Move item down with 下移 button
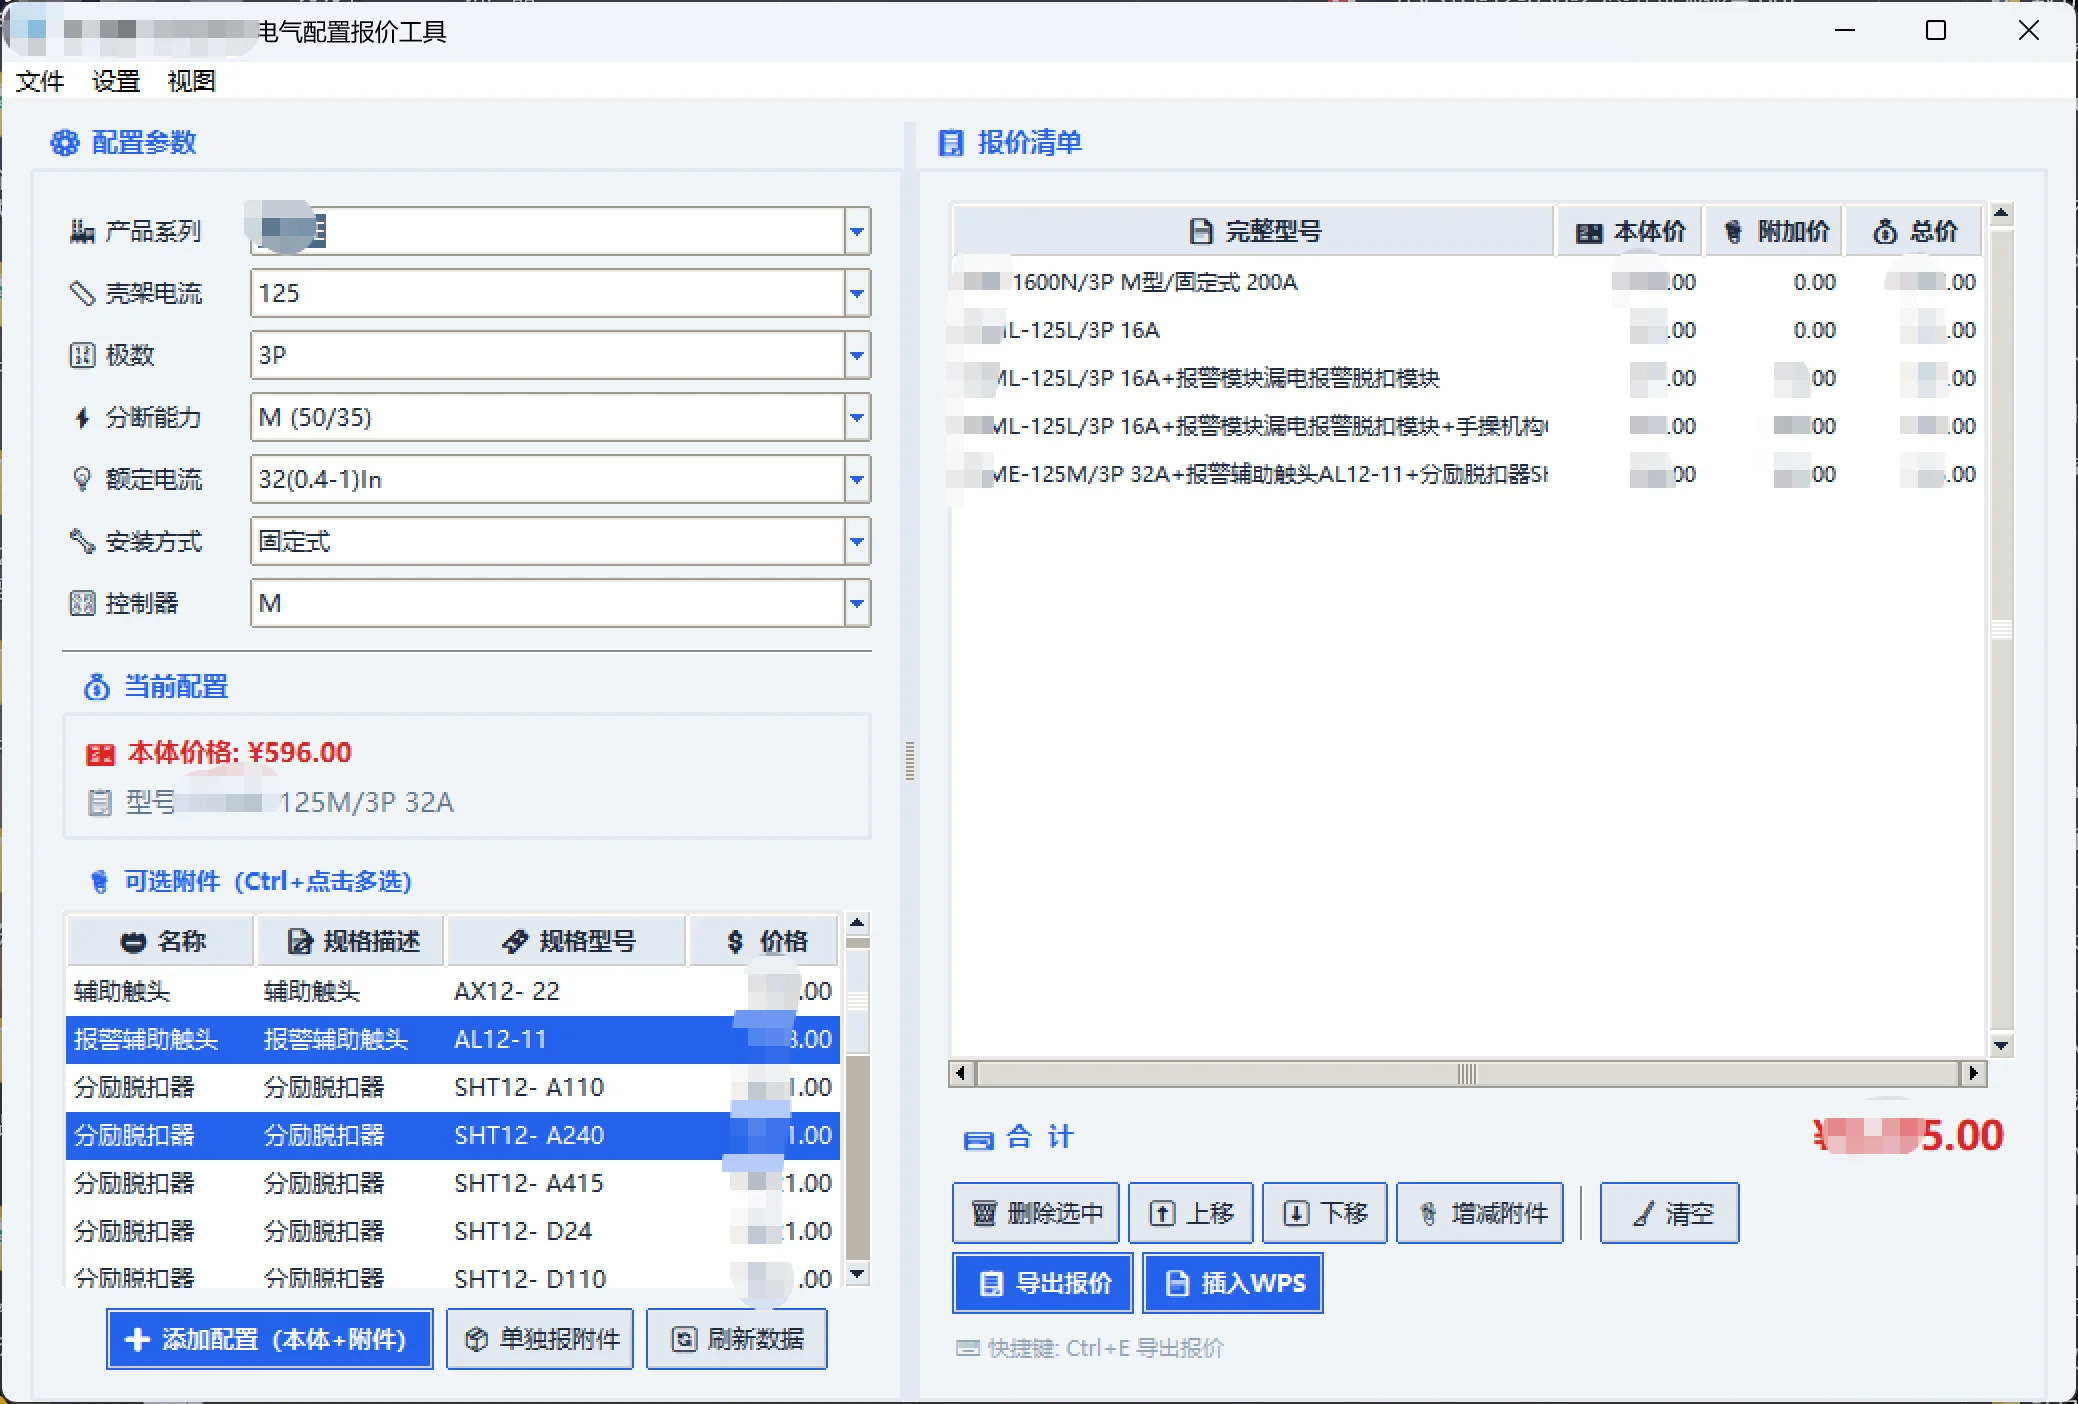Image resolution: width=2078 pixels, height=1404 pixels. tap(1325, 1213)
